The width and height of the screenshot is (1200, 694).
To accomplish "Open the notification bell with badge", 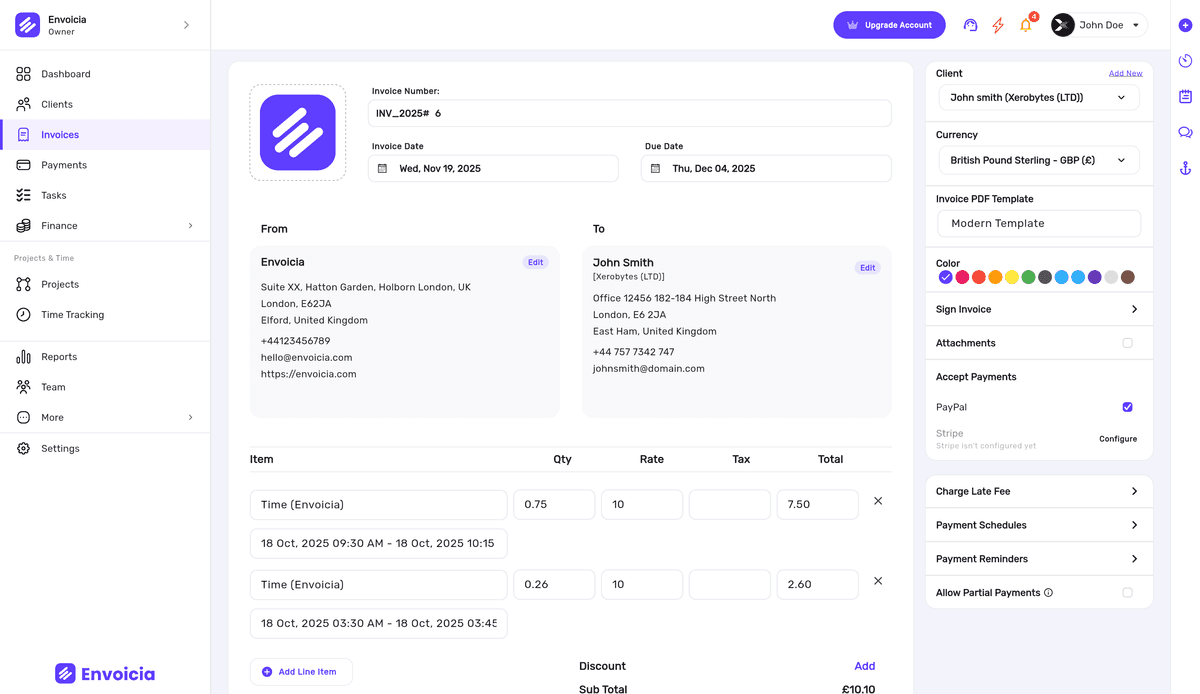I will pyautogui.click(x=1025, y=25).
